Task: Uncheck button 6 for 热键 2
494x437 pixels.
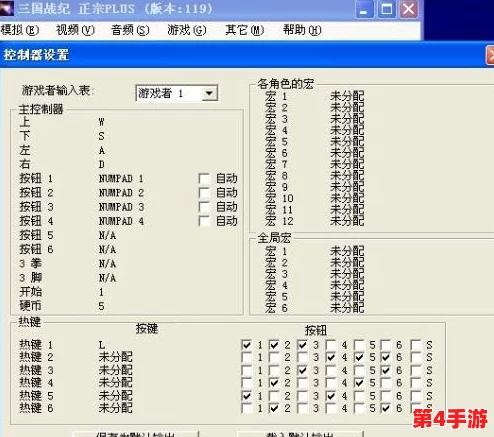Action: (386, 357)
